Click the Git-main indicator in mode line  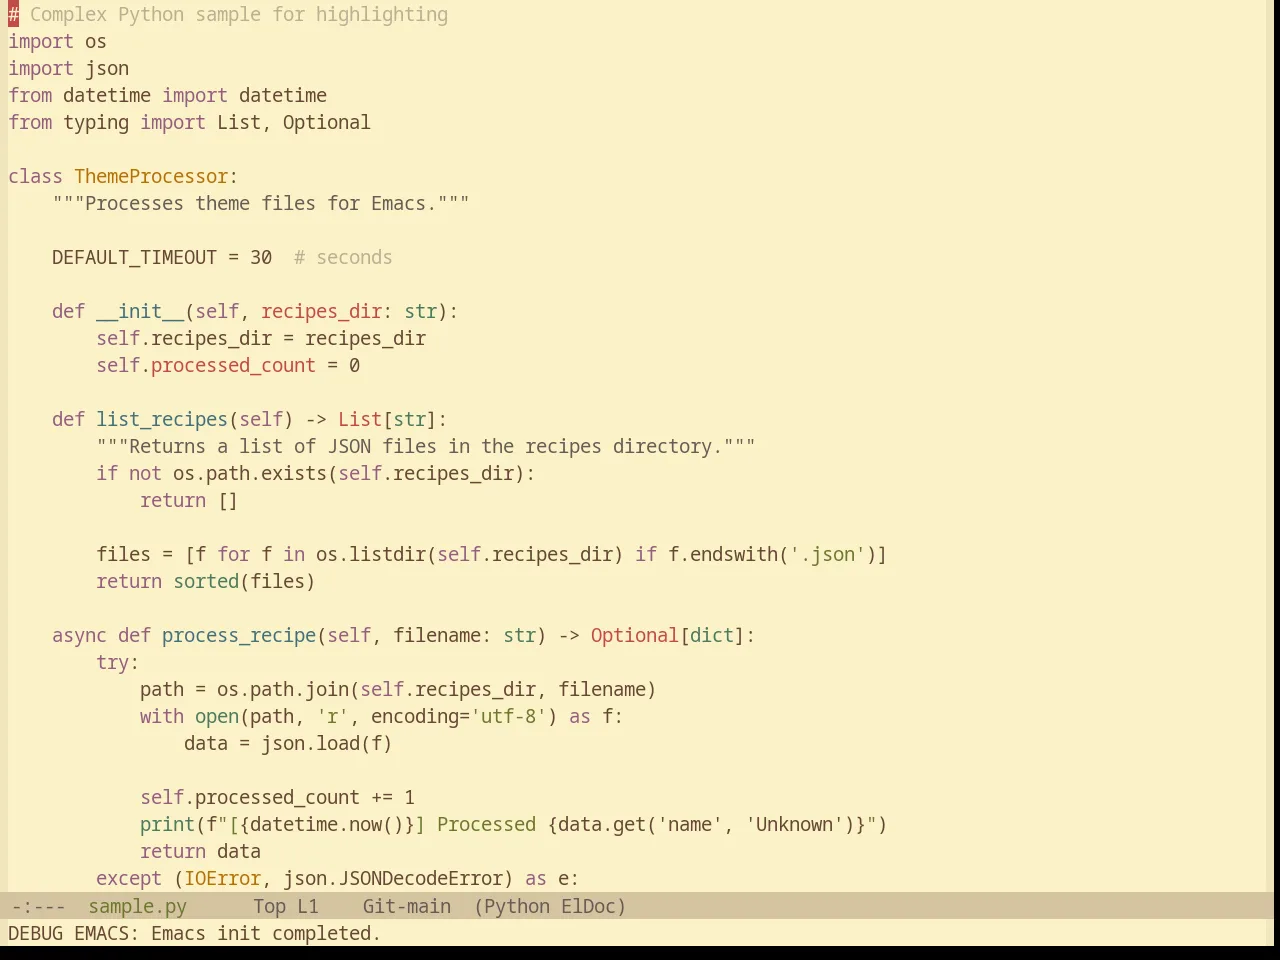coord(406,906)
